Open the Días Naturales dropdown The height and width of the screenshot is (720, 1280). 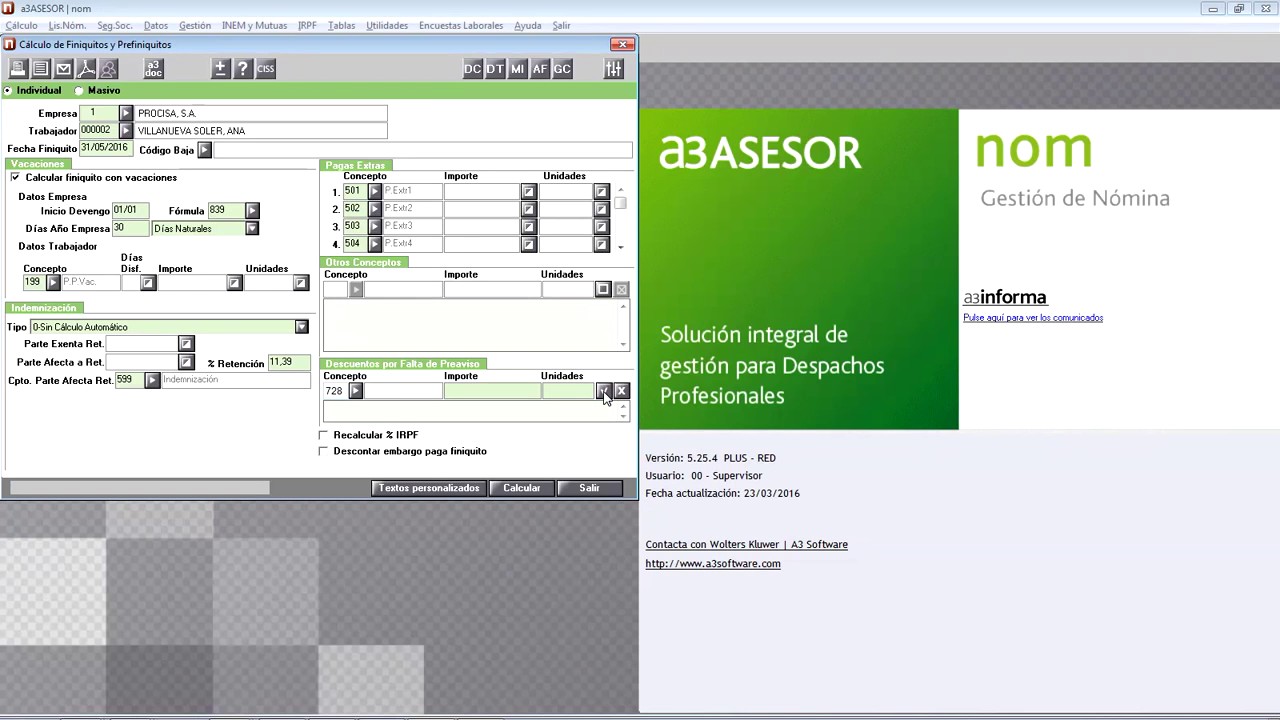coord(252,229)
